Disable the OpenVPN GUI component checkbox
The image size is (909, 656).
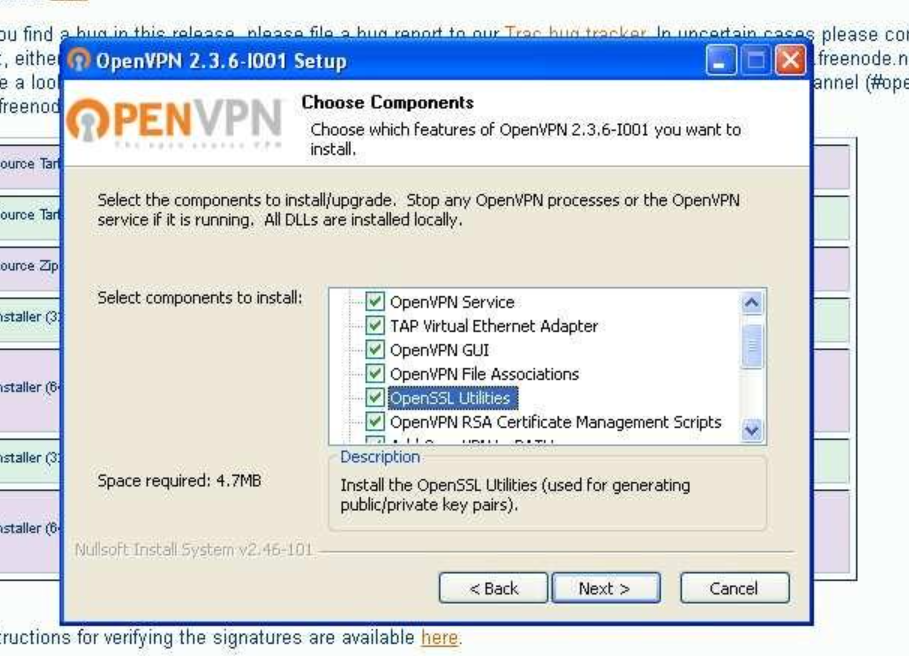click(375, 350)
